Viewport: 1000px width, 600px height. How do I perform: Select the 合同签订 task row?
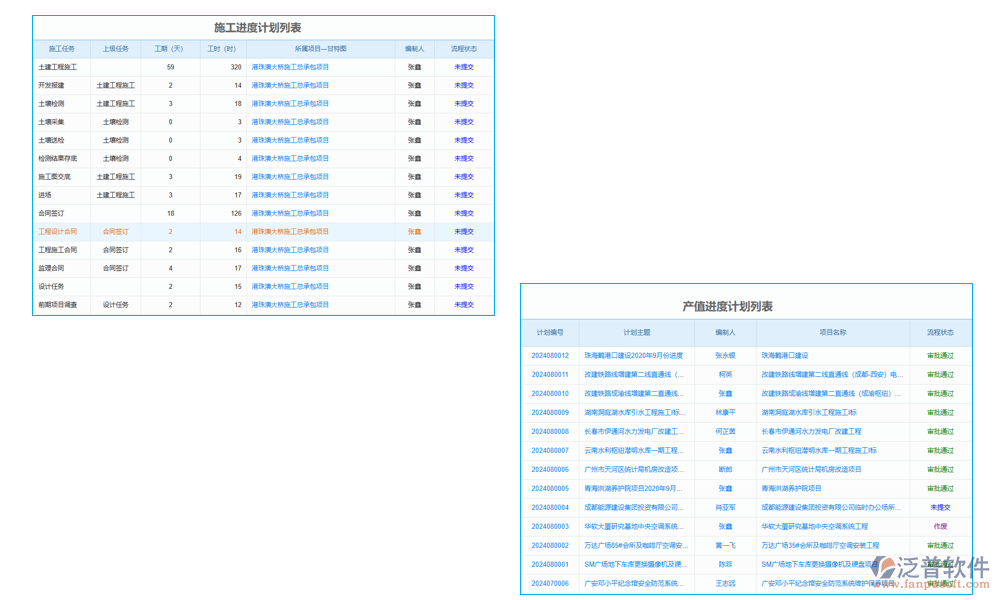tap(60, 212)
